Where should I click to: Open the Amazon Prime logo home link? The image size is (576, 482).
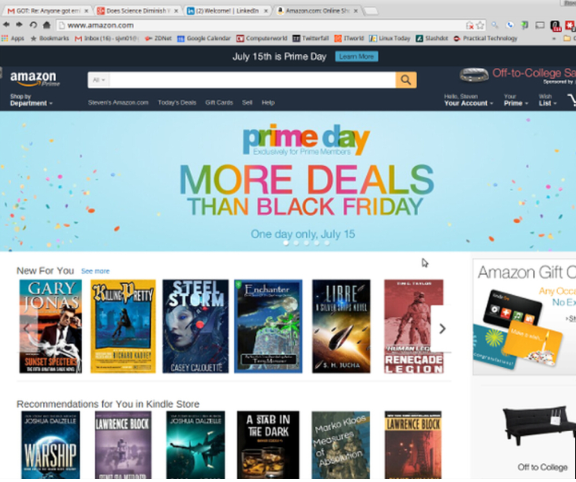point(35,79)
